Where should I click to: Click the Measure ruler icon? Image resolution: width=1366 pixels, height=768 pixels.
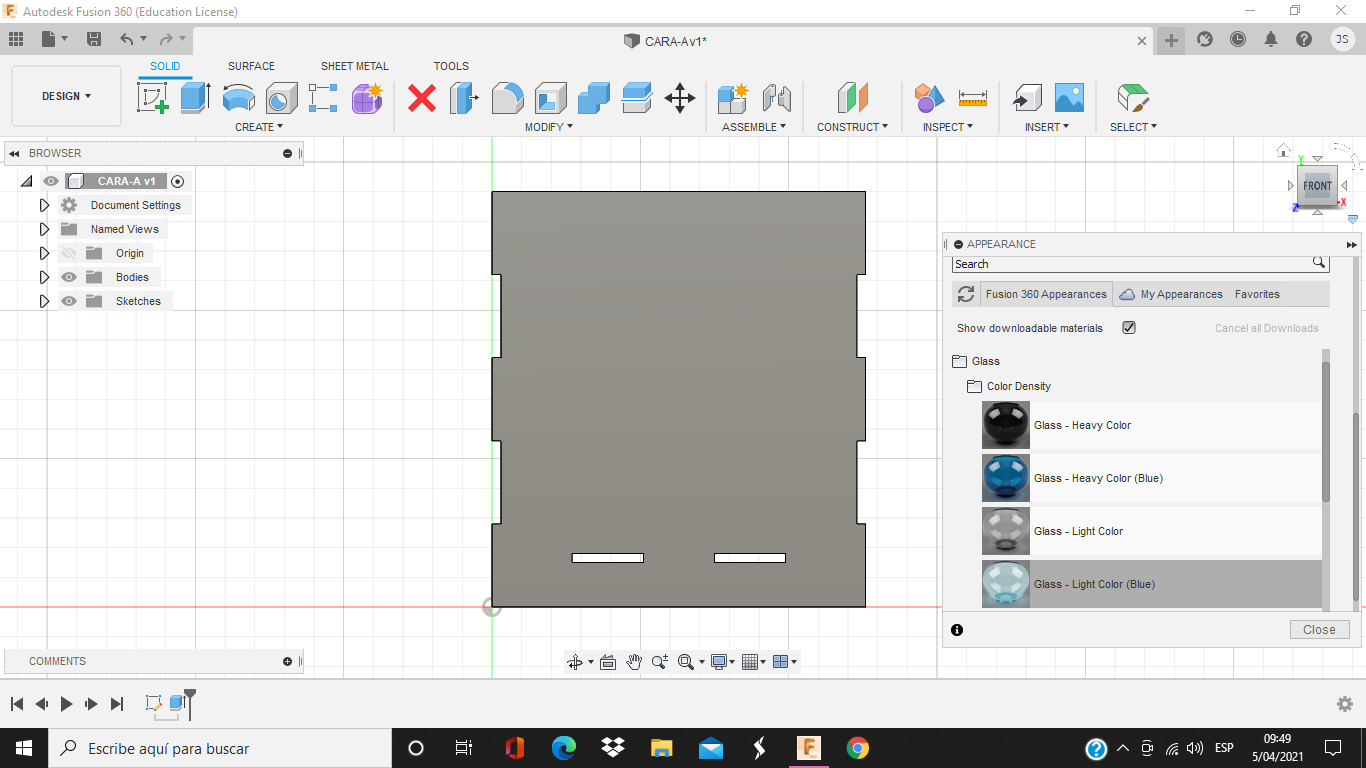click(972, 98)
